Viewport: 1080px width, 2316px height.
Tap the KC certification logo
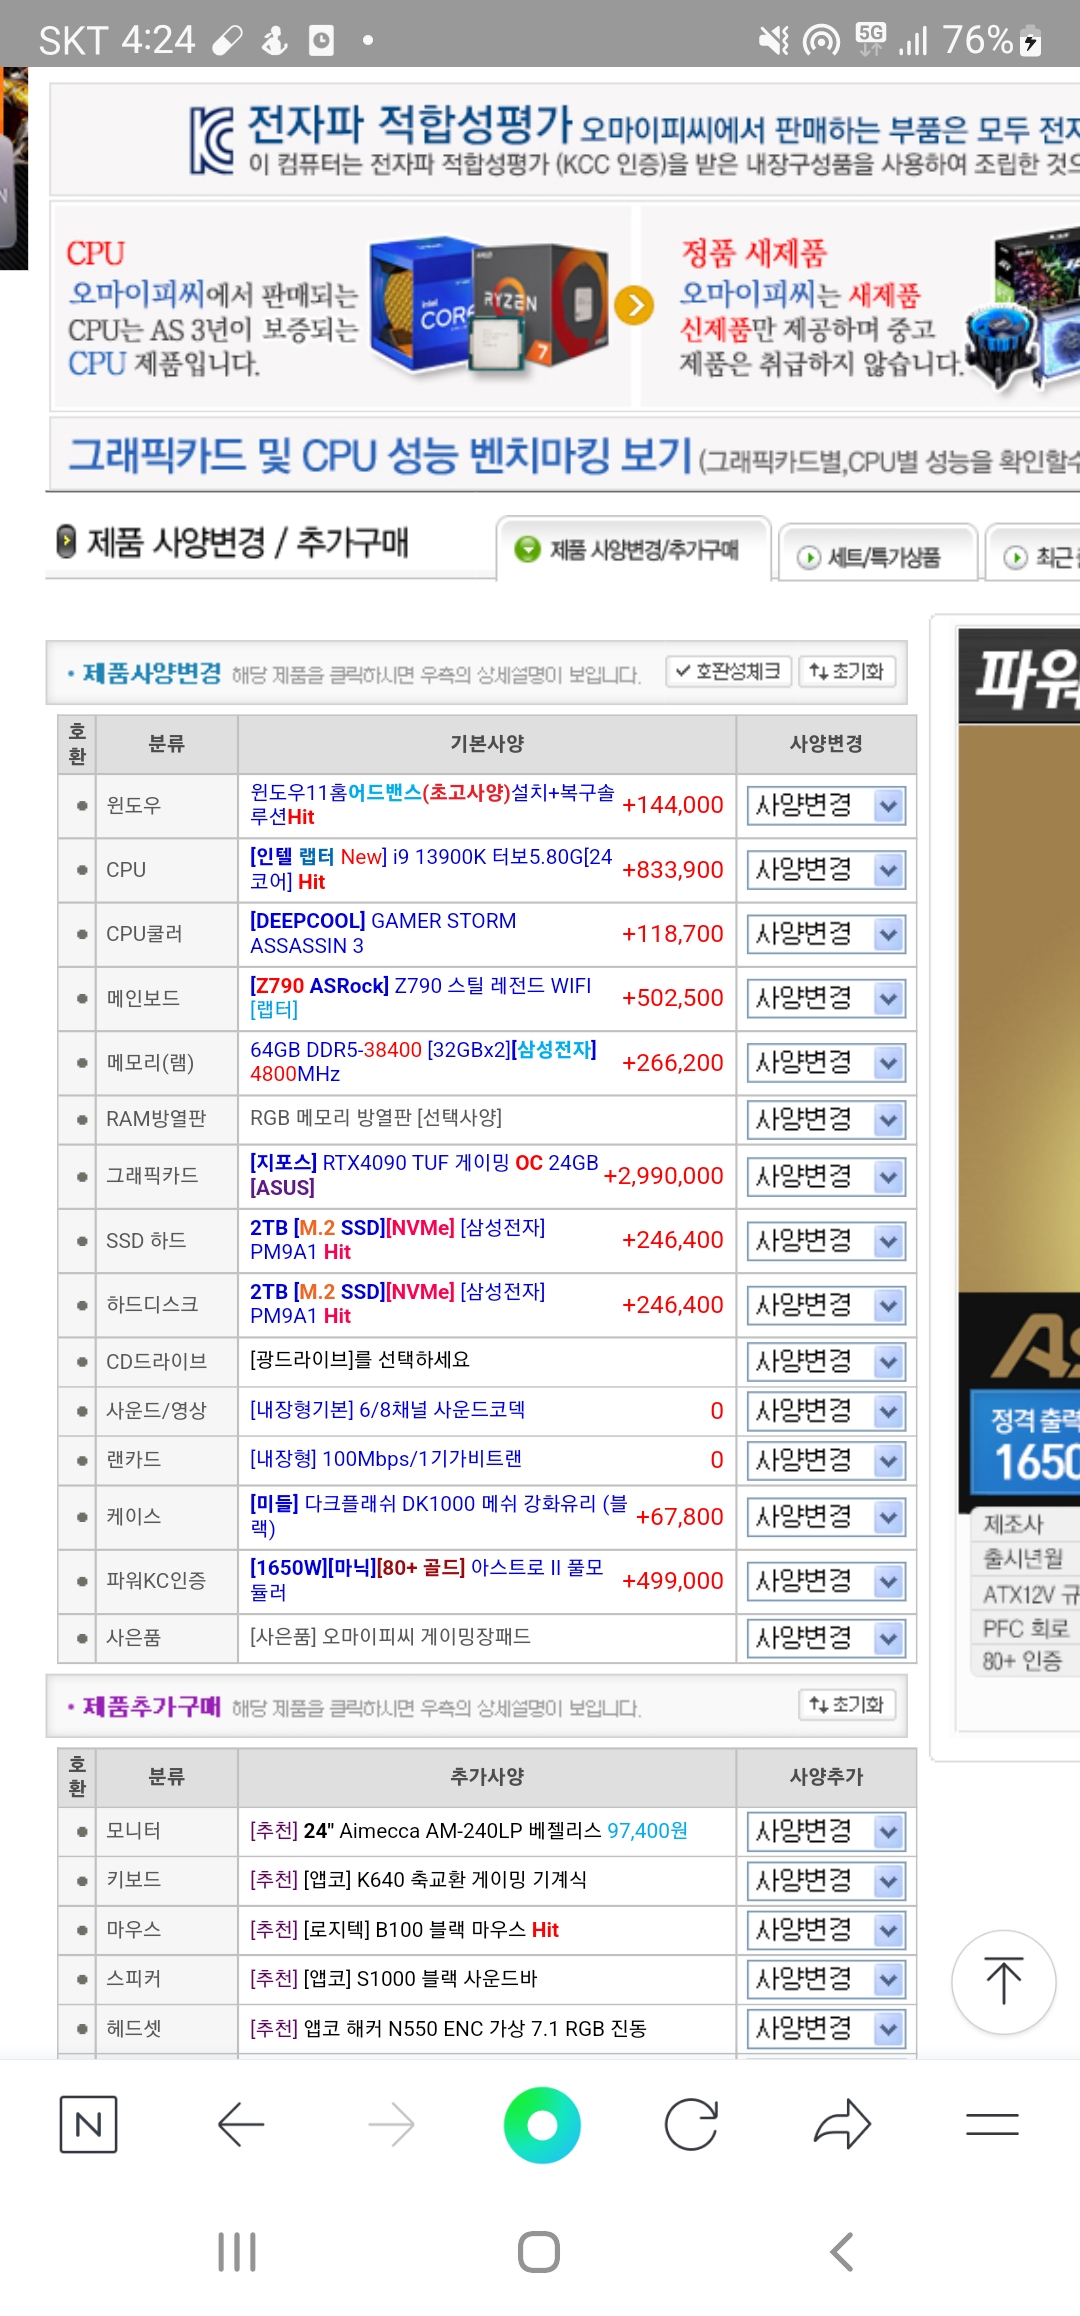212,141
